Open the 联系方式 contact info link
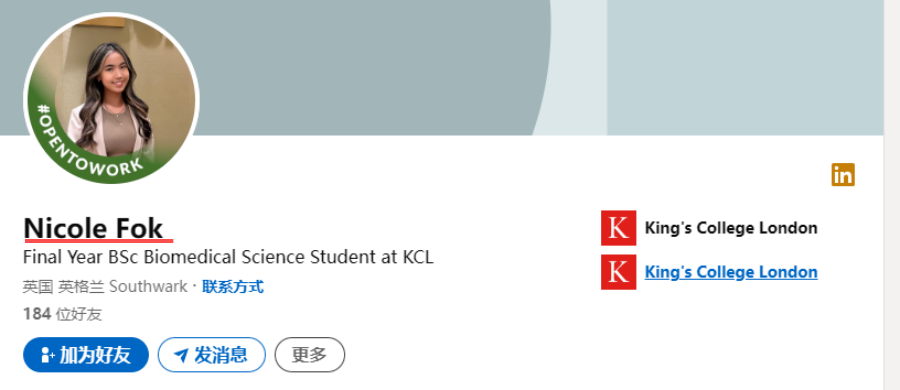900x390 pixels. (x=232, y=287)
